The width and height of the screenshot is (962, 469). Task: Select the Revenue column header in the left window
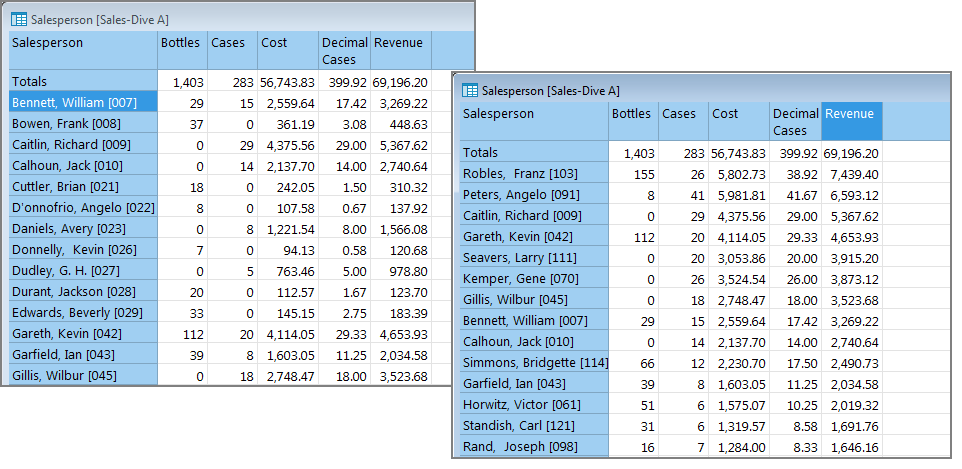pos(401,50)
